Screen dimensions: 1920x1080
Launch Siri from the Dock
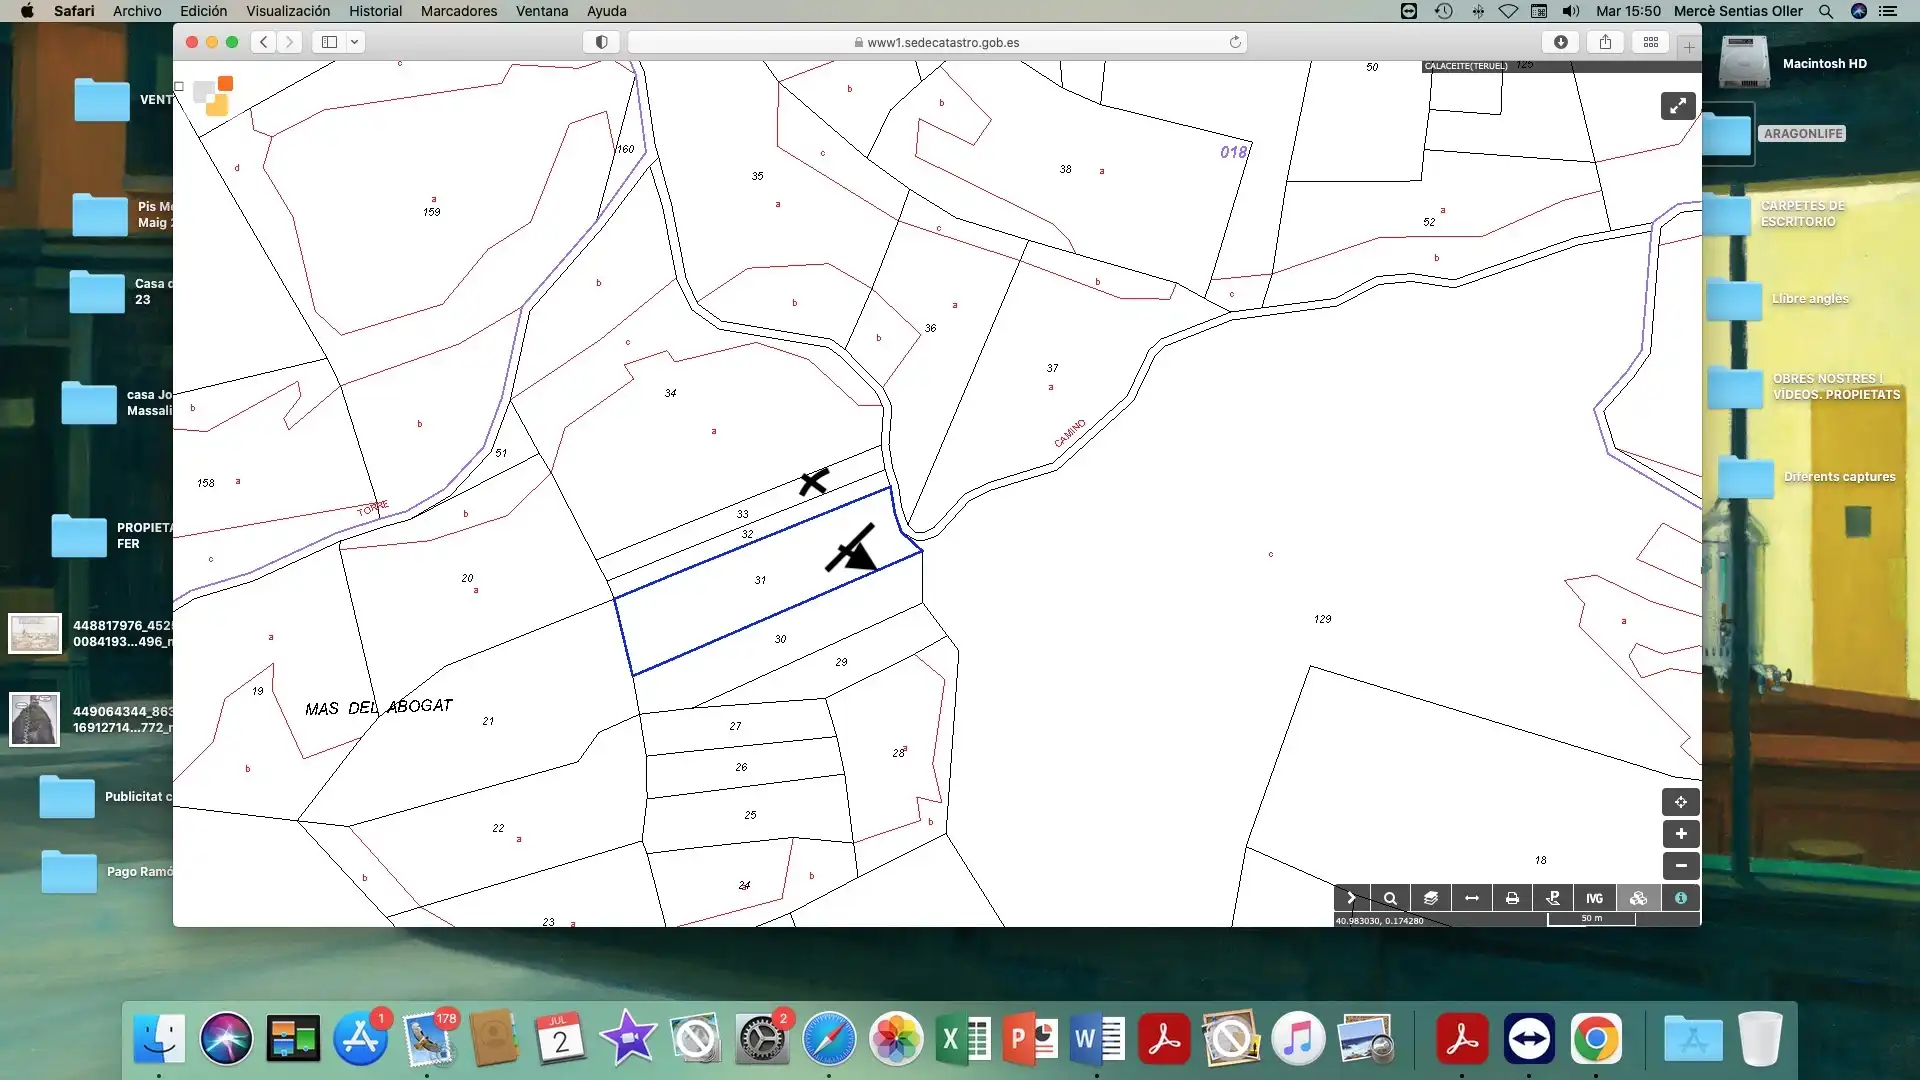click(226, 1039)
